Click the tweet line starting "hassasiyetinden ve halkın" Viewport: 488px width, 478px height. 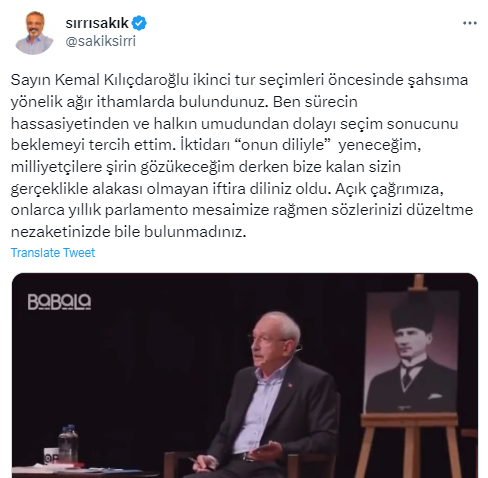235,124
